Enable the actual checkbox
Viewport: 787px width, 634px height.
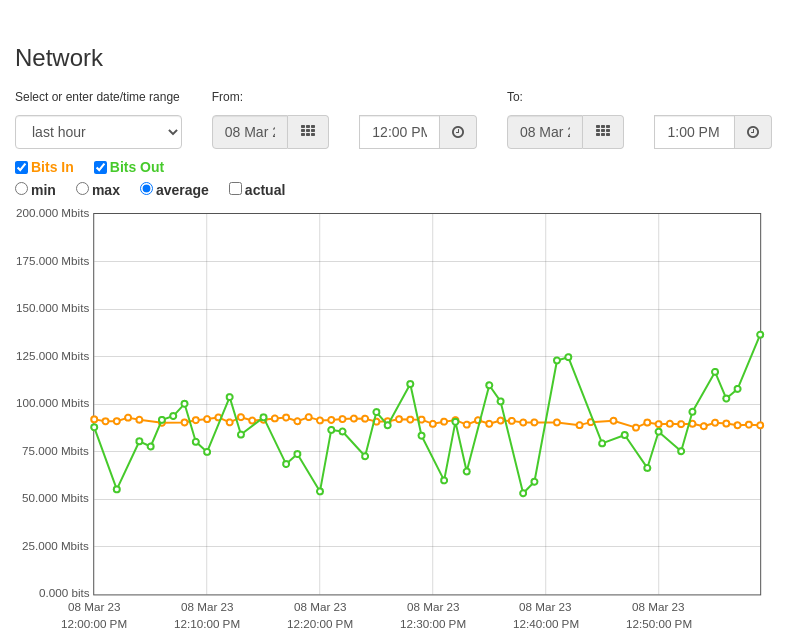tap(235, 189)
